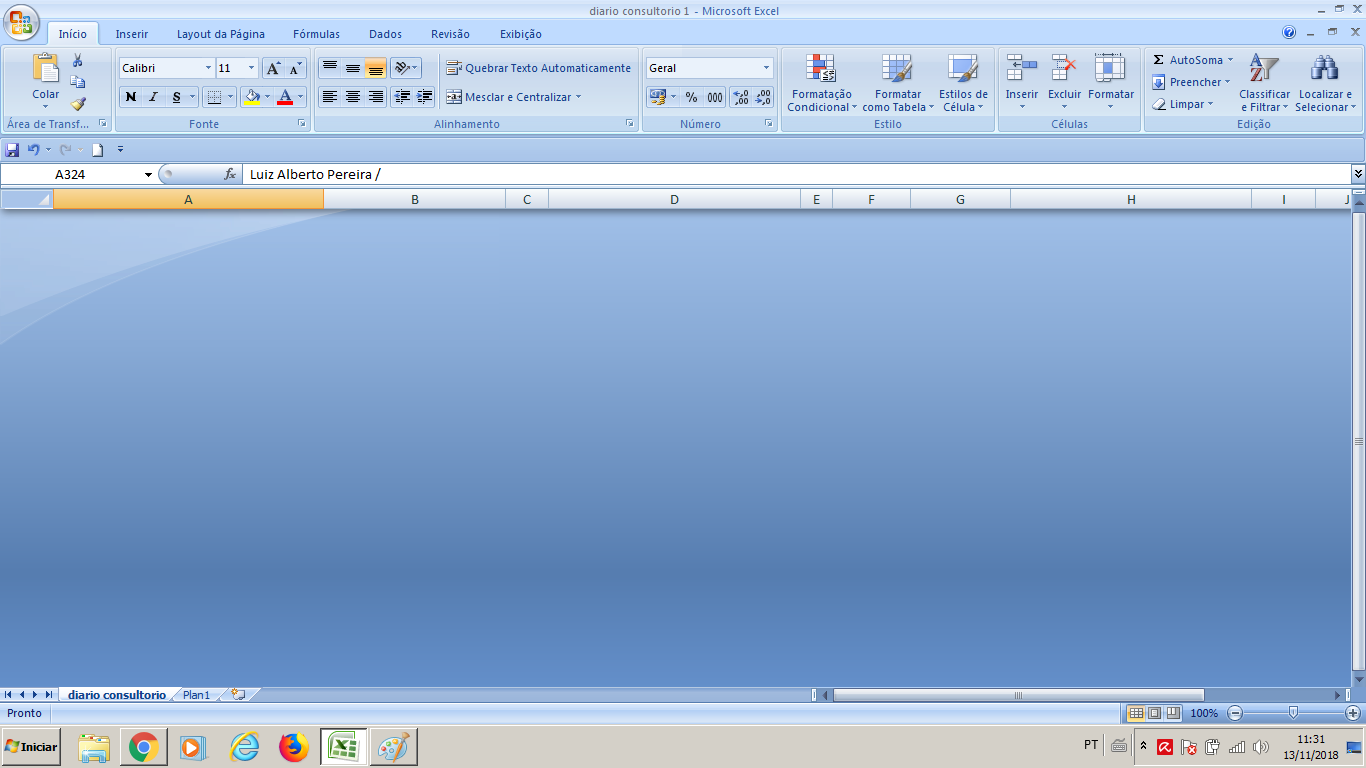Open Internet Explorer from the taskbar
The width and height of the screenshot is (1366, 768).
tap(244, 747)
